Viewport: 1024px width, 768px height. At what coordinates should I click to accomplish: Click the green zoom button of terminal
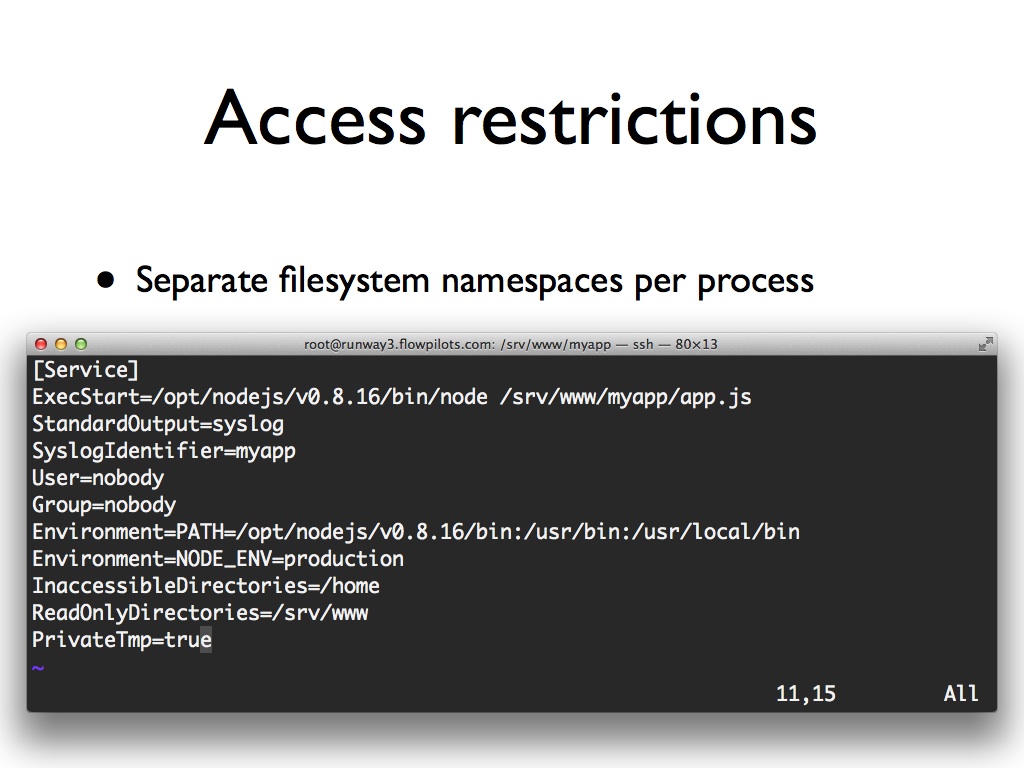pyautogui.click(x=81, y=344)
